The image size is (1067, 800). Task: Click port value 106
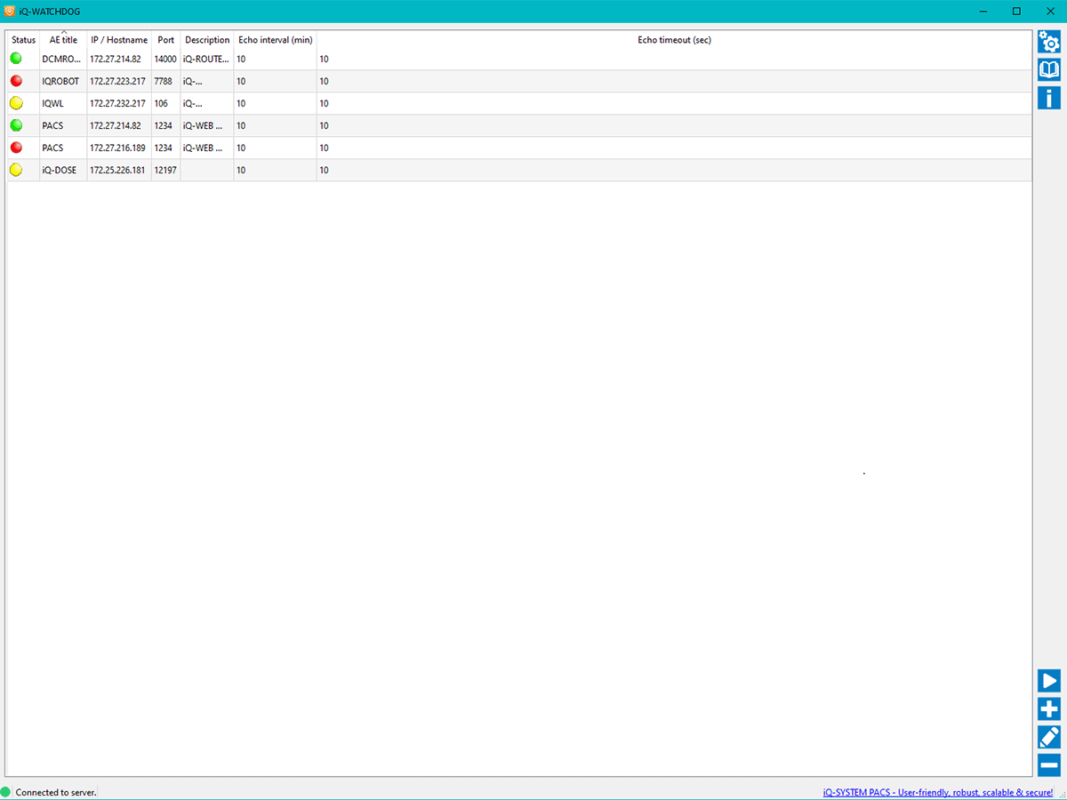pos(161,103)
